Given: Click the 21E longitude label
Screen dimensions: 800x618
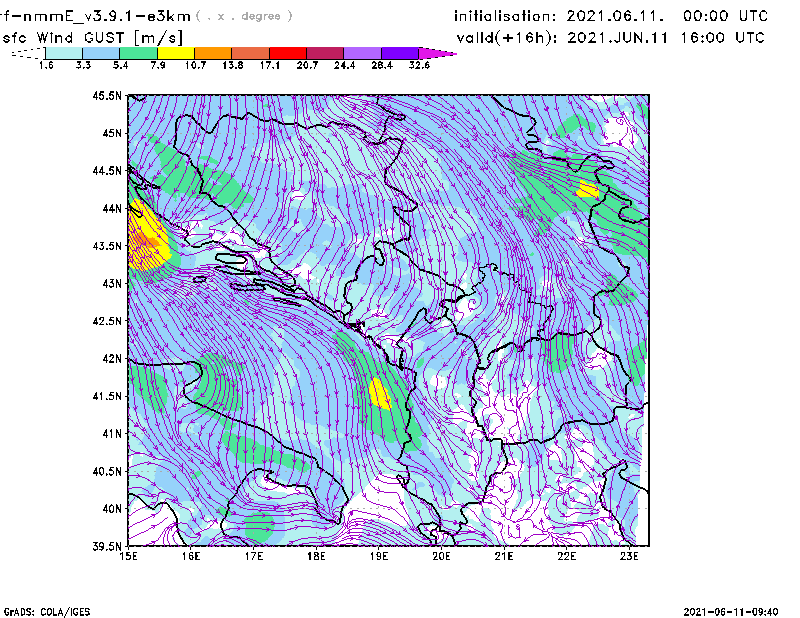Looking at the screenshot, I should (x=504, y=556).
